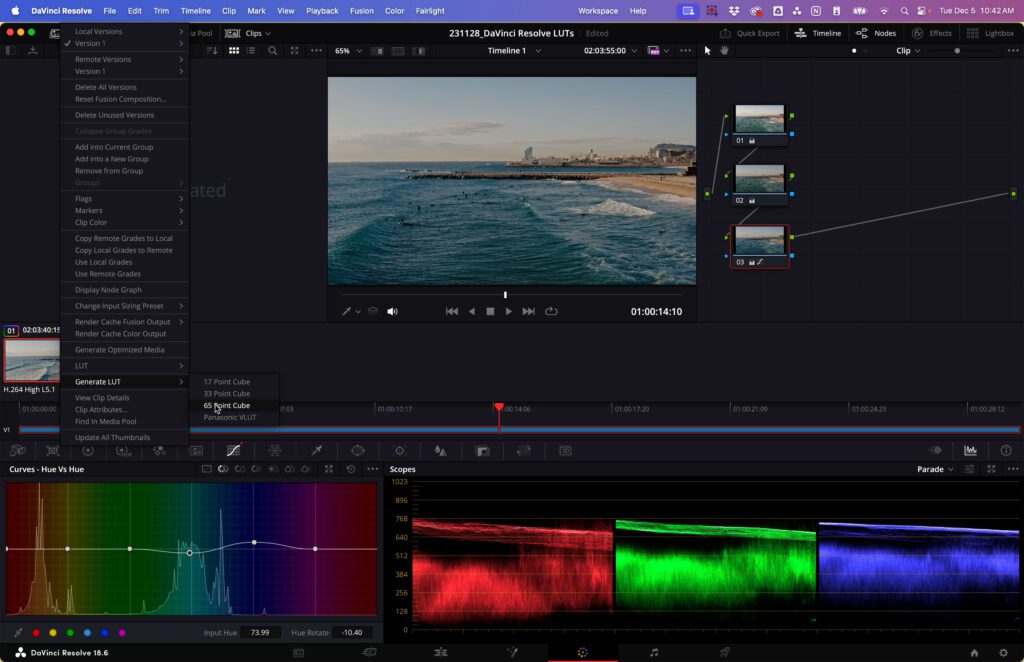Toggle Clips thumbnail strip
1024x662 pixels.
(247, 33)
